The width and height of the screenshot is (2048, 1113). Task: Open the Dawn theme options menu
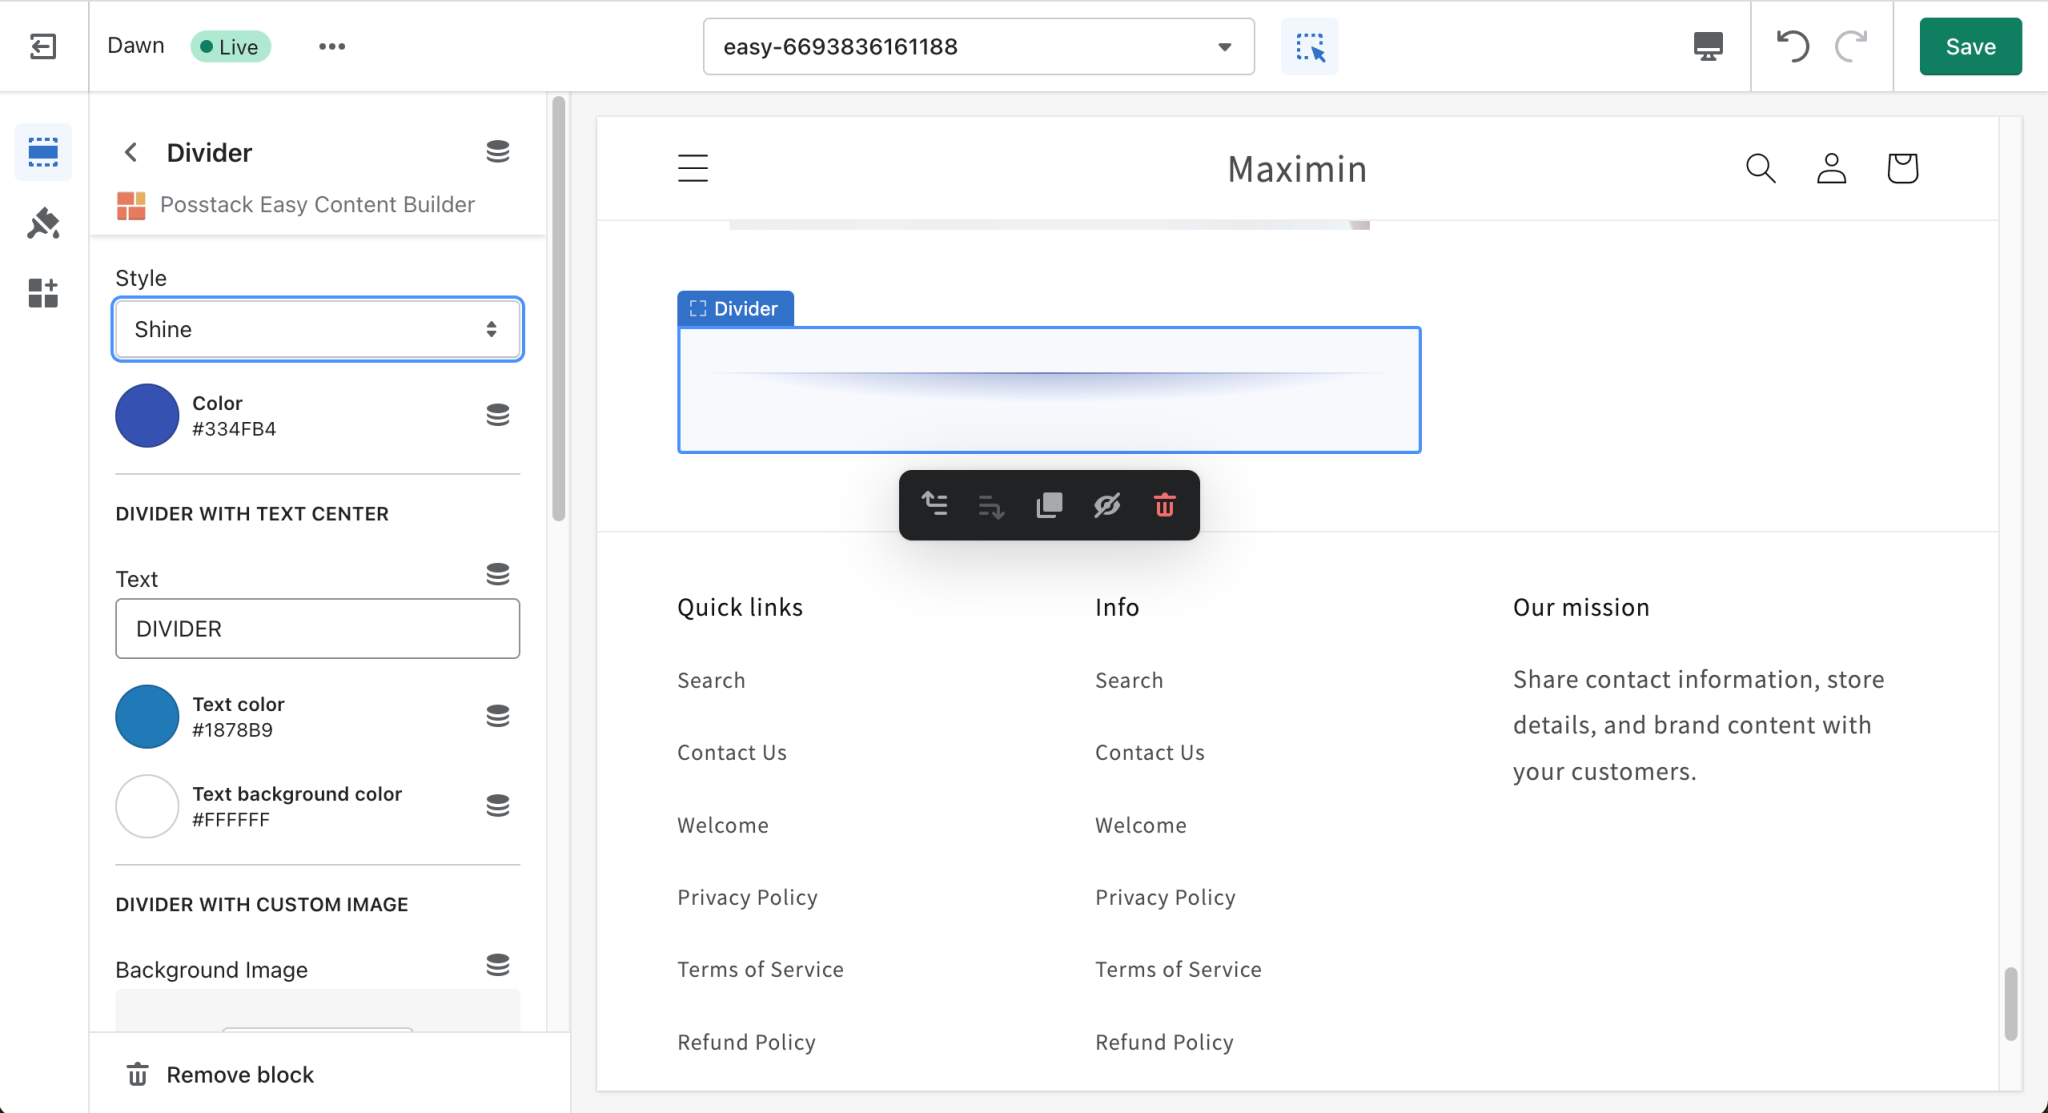[x=332, y=46]
